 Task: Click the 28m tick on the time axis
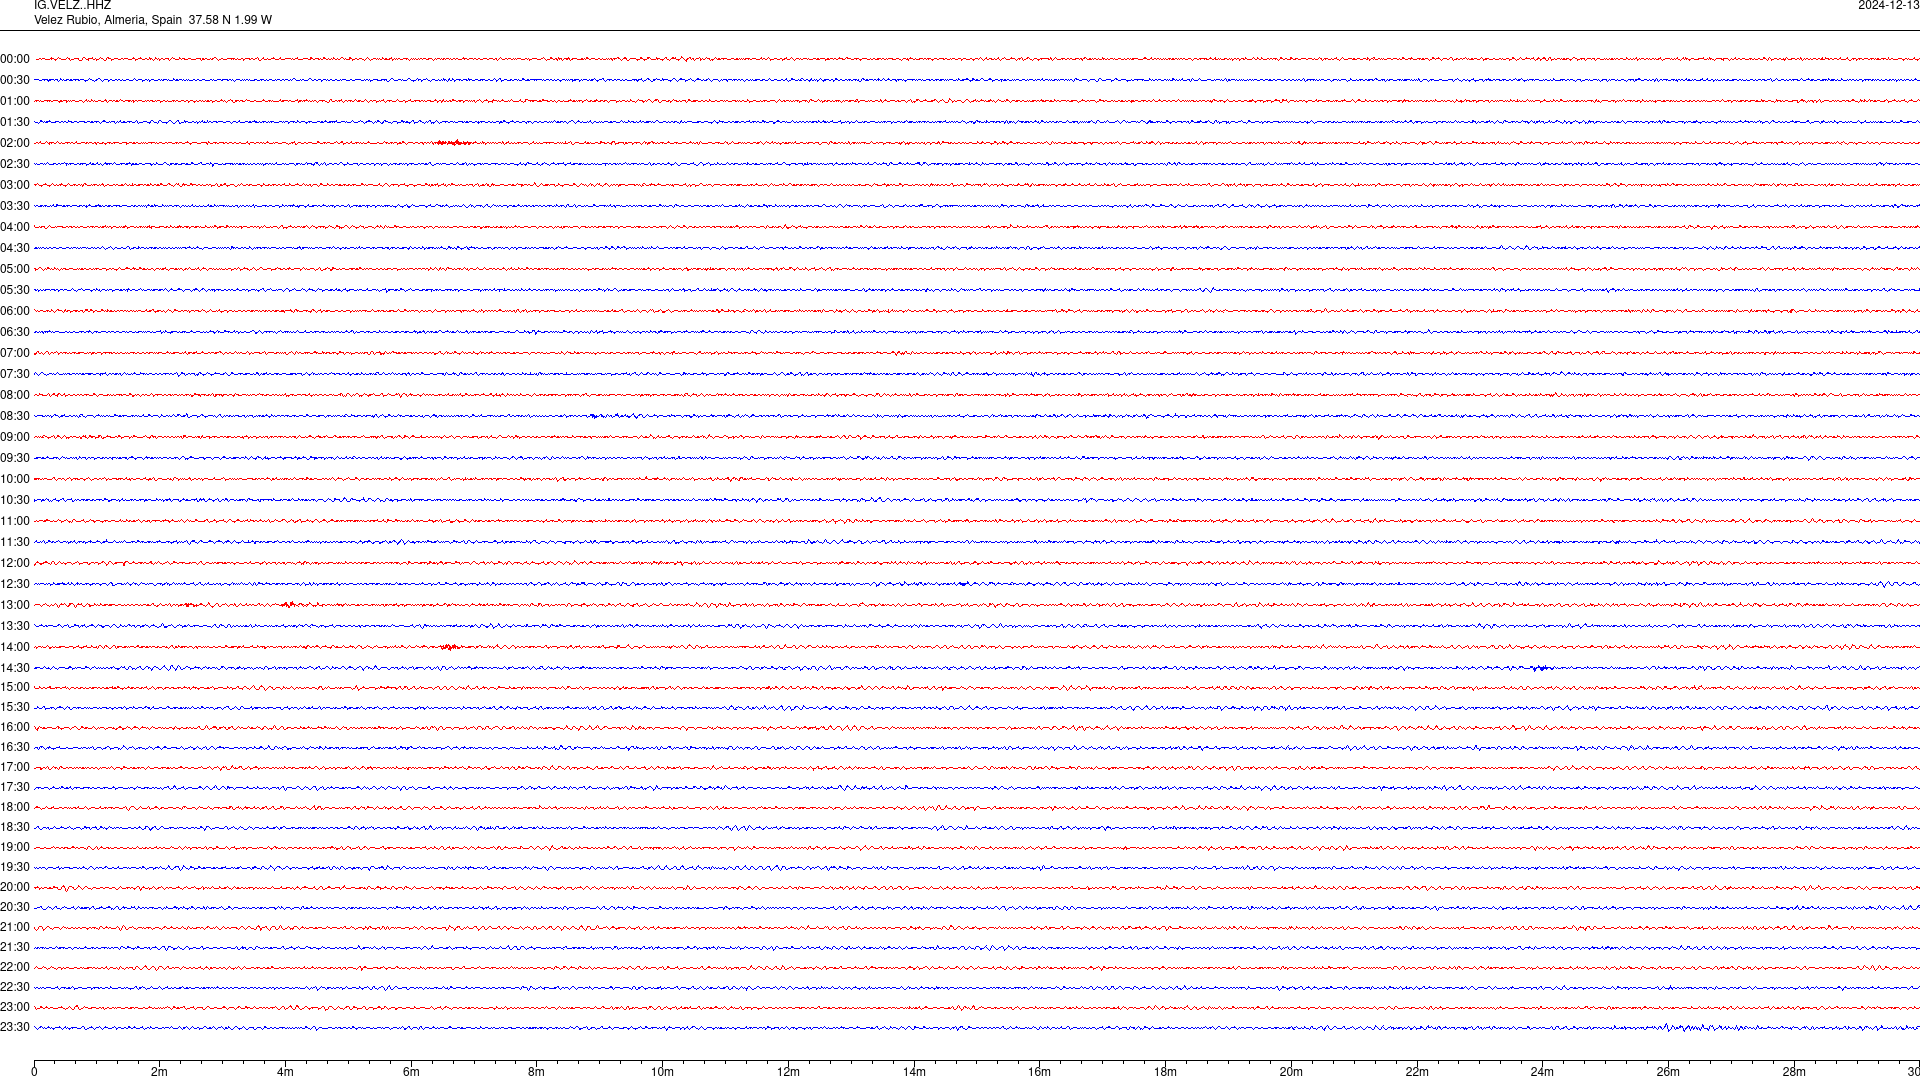[x=1794, y=1072]
